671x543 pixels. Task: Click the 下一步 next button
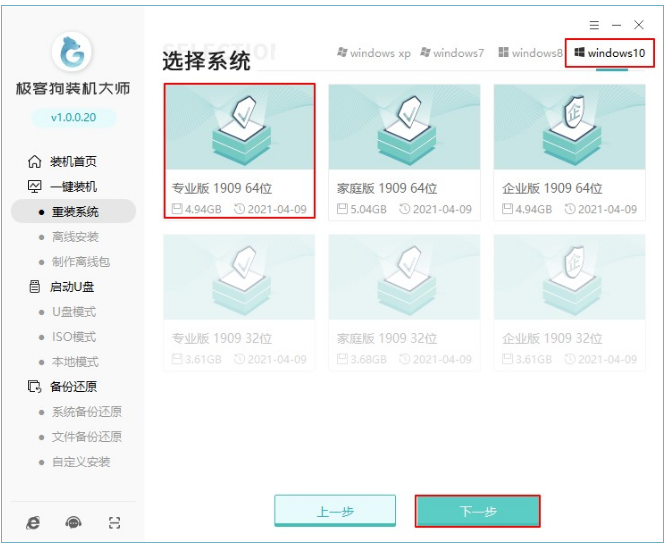coord(477,511)
